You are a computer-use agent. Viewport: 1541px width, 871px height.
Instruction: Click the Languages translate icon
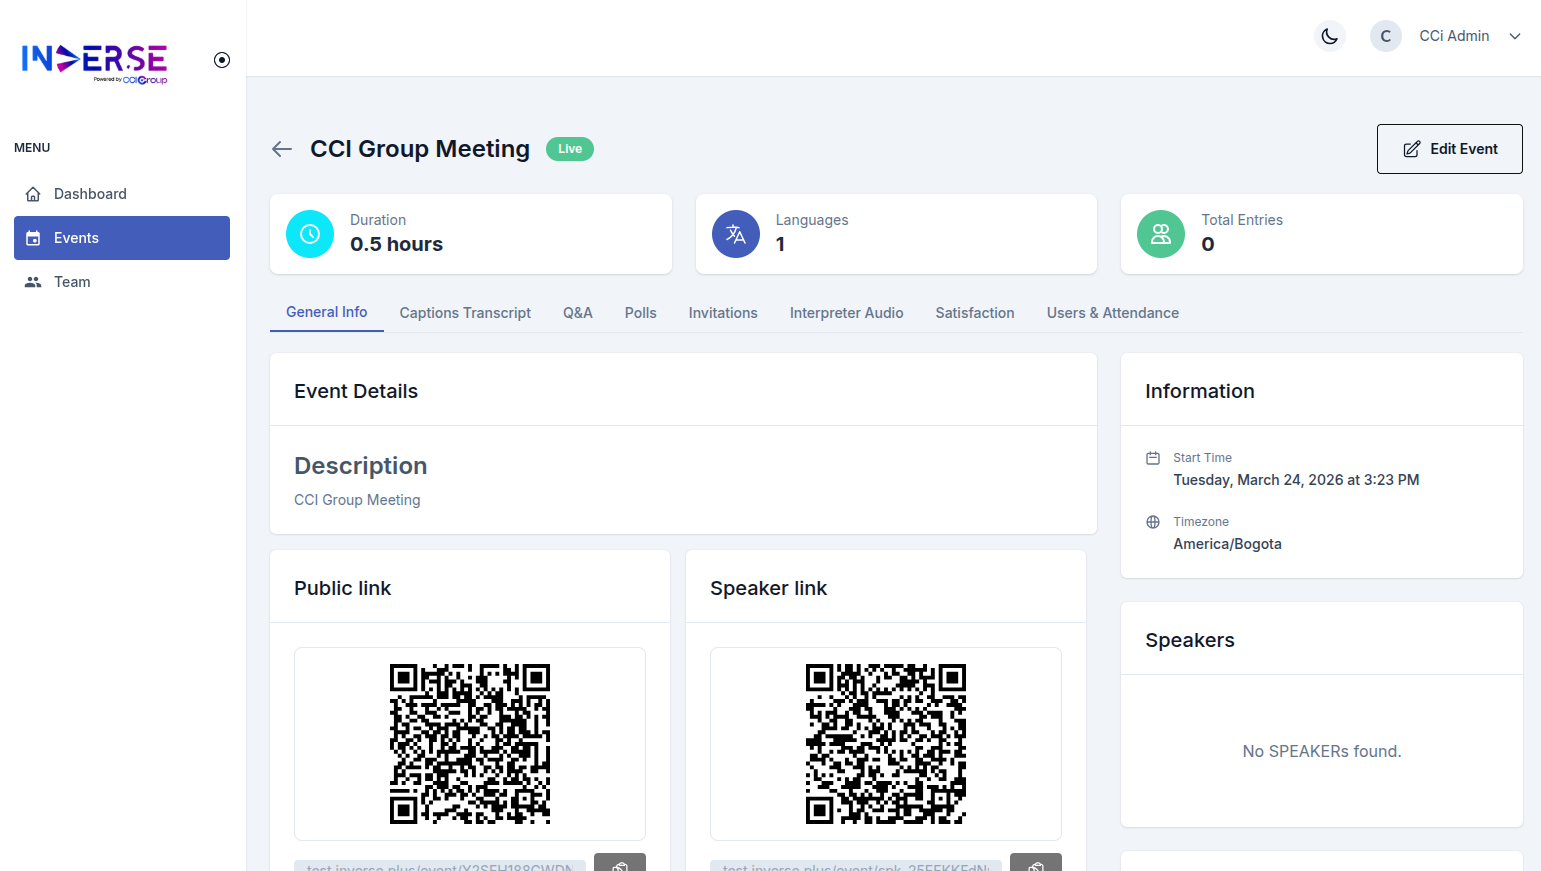point(736,234)
